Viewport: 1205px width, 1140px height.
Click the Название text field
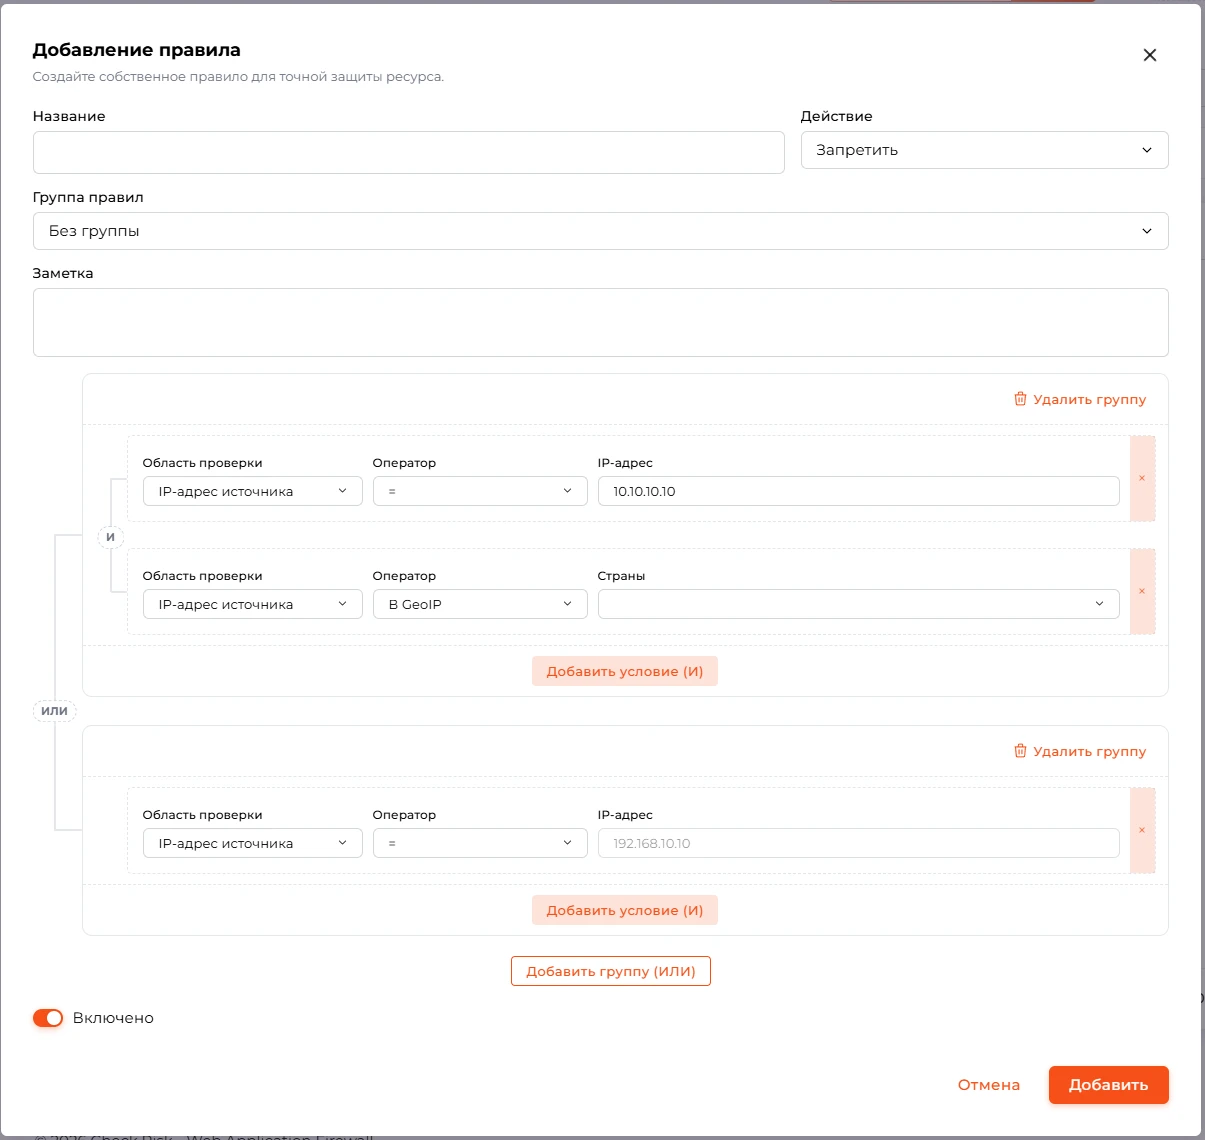pyautogui.click(x=408, y=152)
